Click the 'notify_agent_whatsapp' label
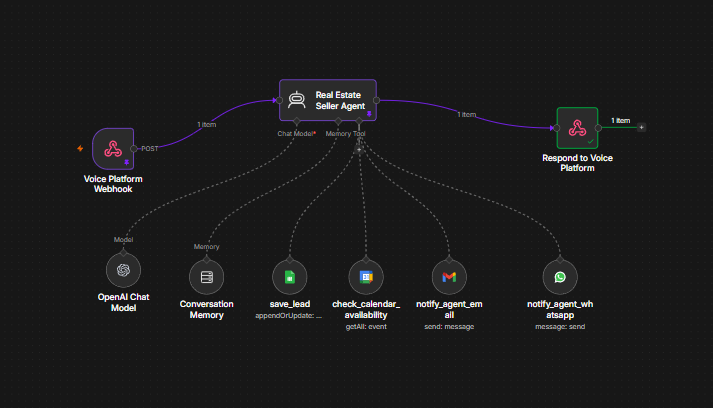Image resolution: width=713 pixels, height=408 pixels. tap(560, 309)
